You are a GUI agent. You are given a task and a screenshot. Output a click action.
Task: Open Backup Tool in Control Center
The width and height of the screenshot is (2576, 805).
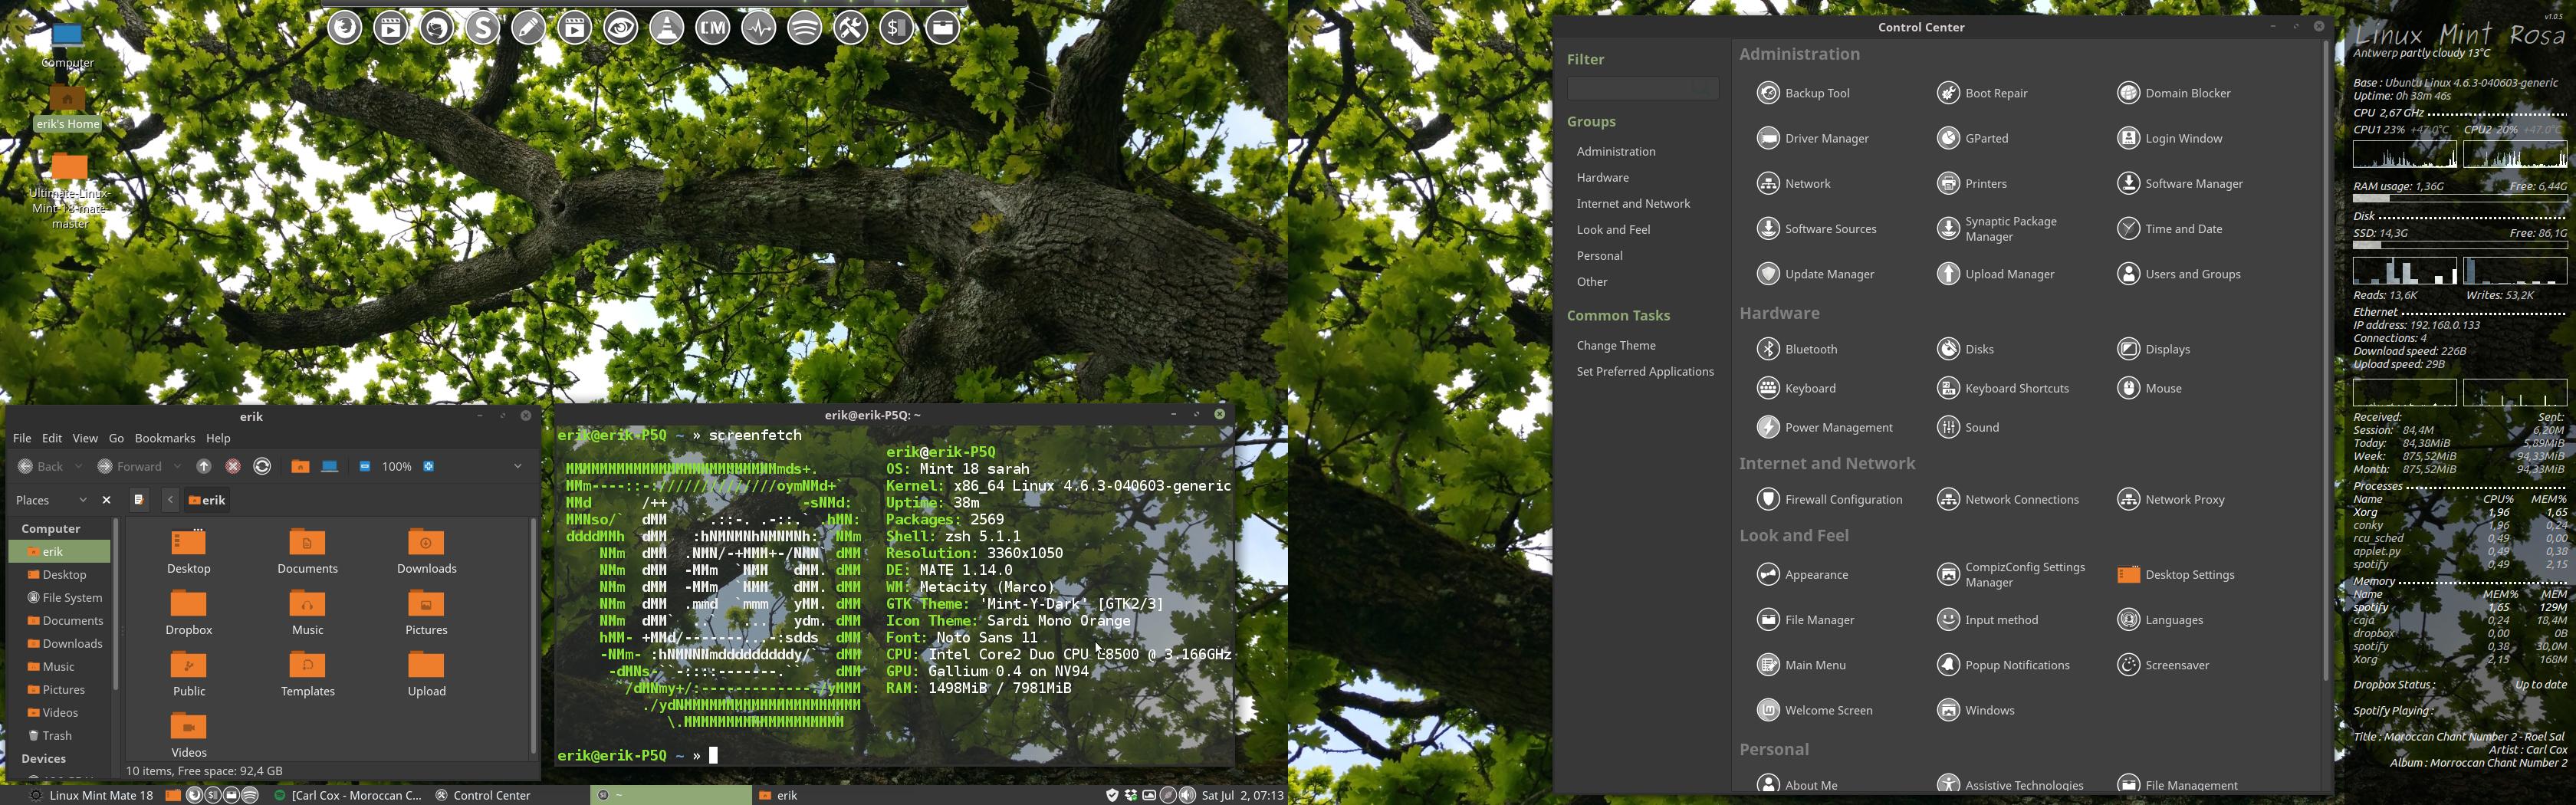[1804, 93]
